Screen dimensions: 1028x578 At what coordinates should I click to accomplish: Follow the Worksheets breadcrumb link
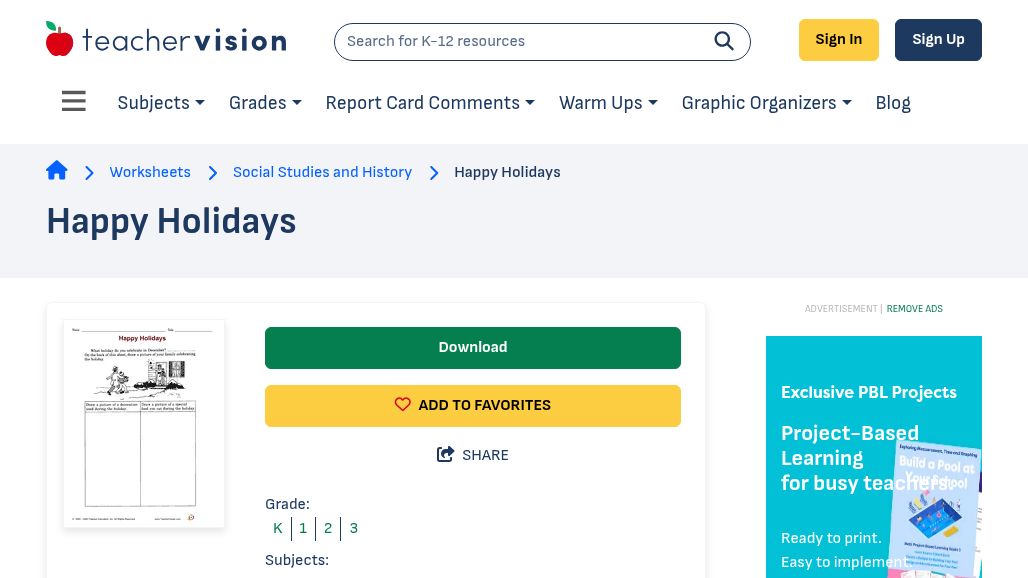tap(150, 172)
